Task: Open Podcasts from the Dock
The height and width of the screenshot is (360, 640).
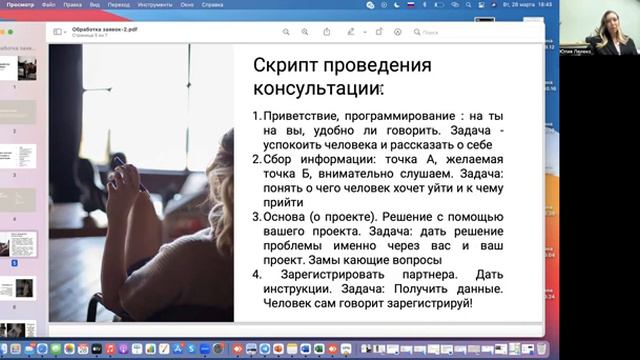Action: point(123,349)
